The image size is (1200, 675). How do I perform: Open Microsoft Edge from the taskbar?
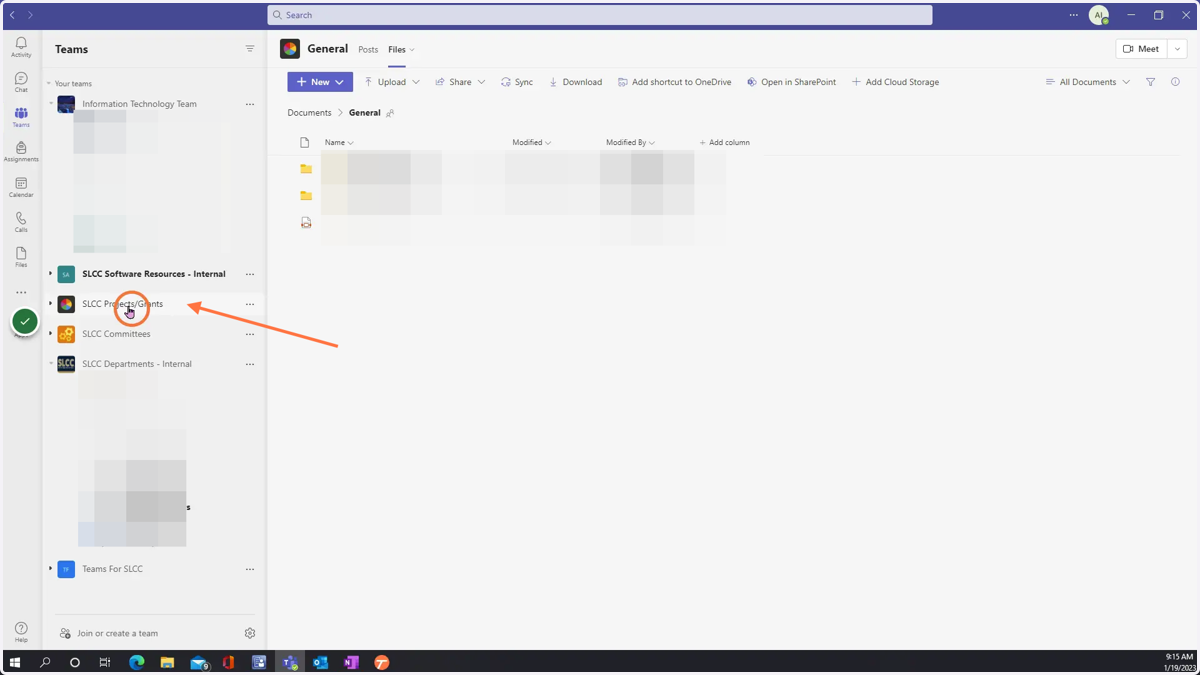[x=137, y=662]
